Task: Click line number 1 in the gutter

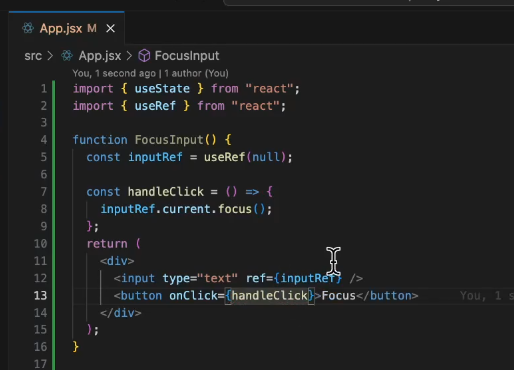Action: point(44,89)
